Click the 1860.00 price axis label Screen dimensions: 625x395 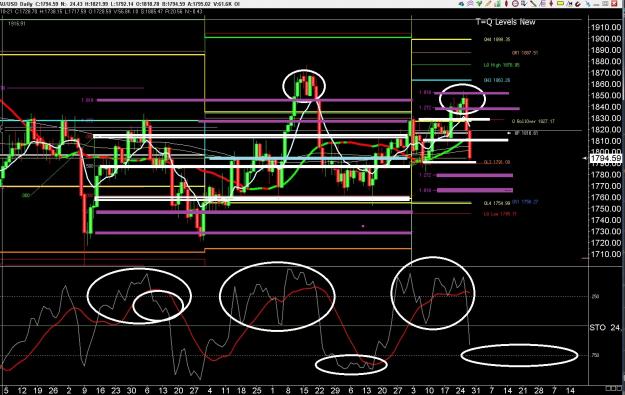pos(605,84)
